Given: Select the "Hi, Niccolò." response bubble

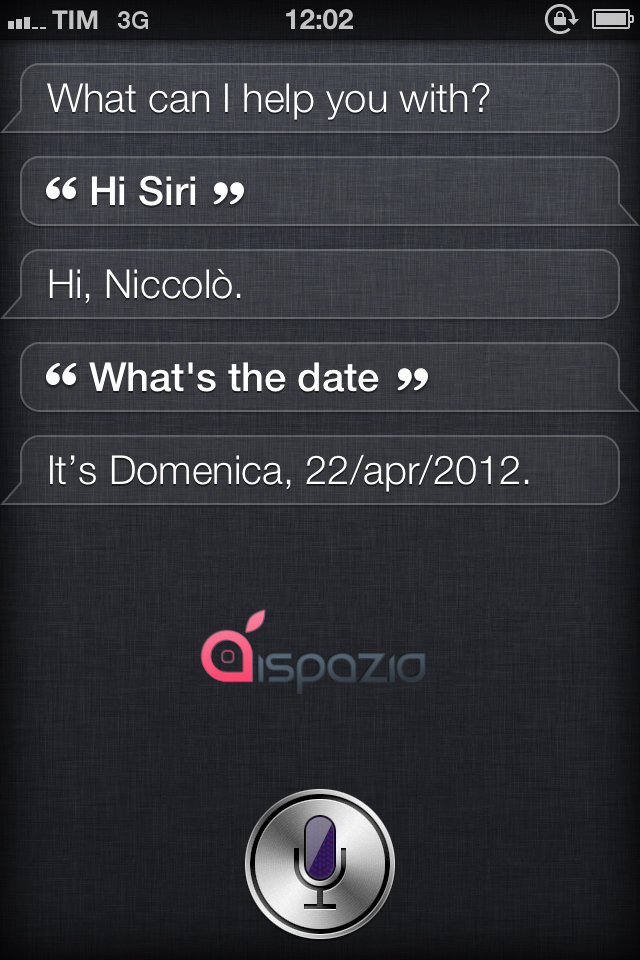Looking at the screenshot, I should pyautogui.click(x=318, y=284).
